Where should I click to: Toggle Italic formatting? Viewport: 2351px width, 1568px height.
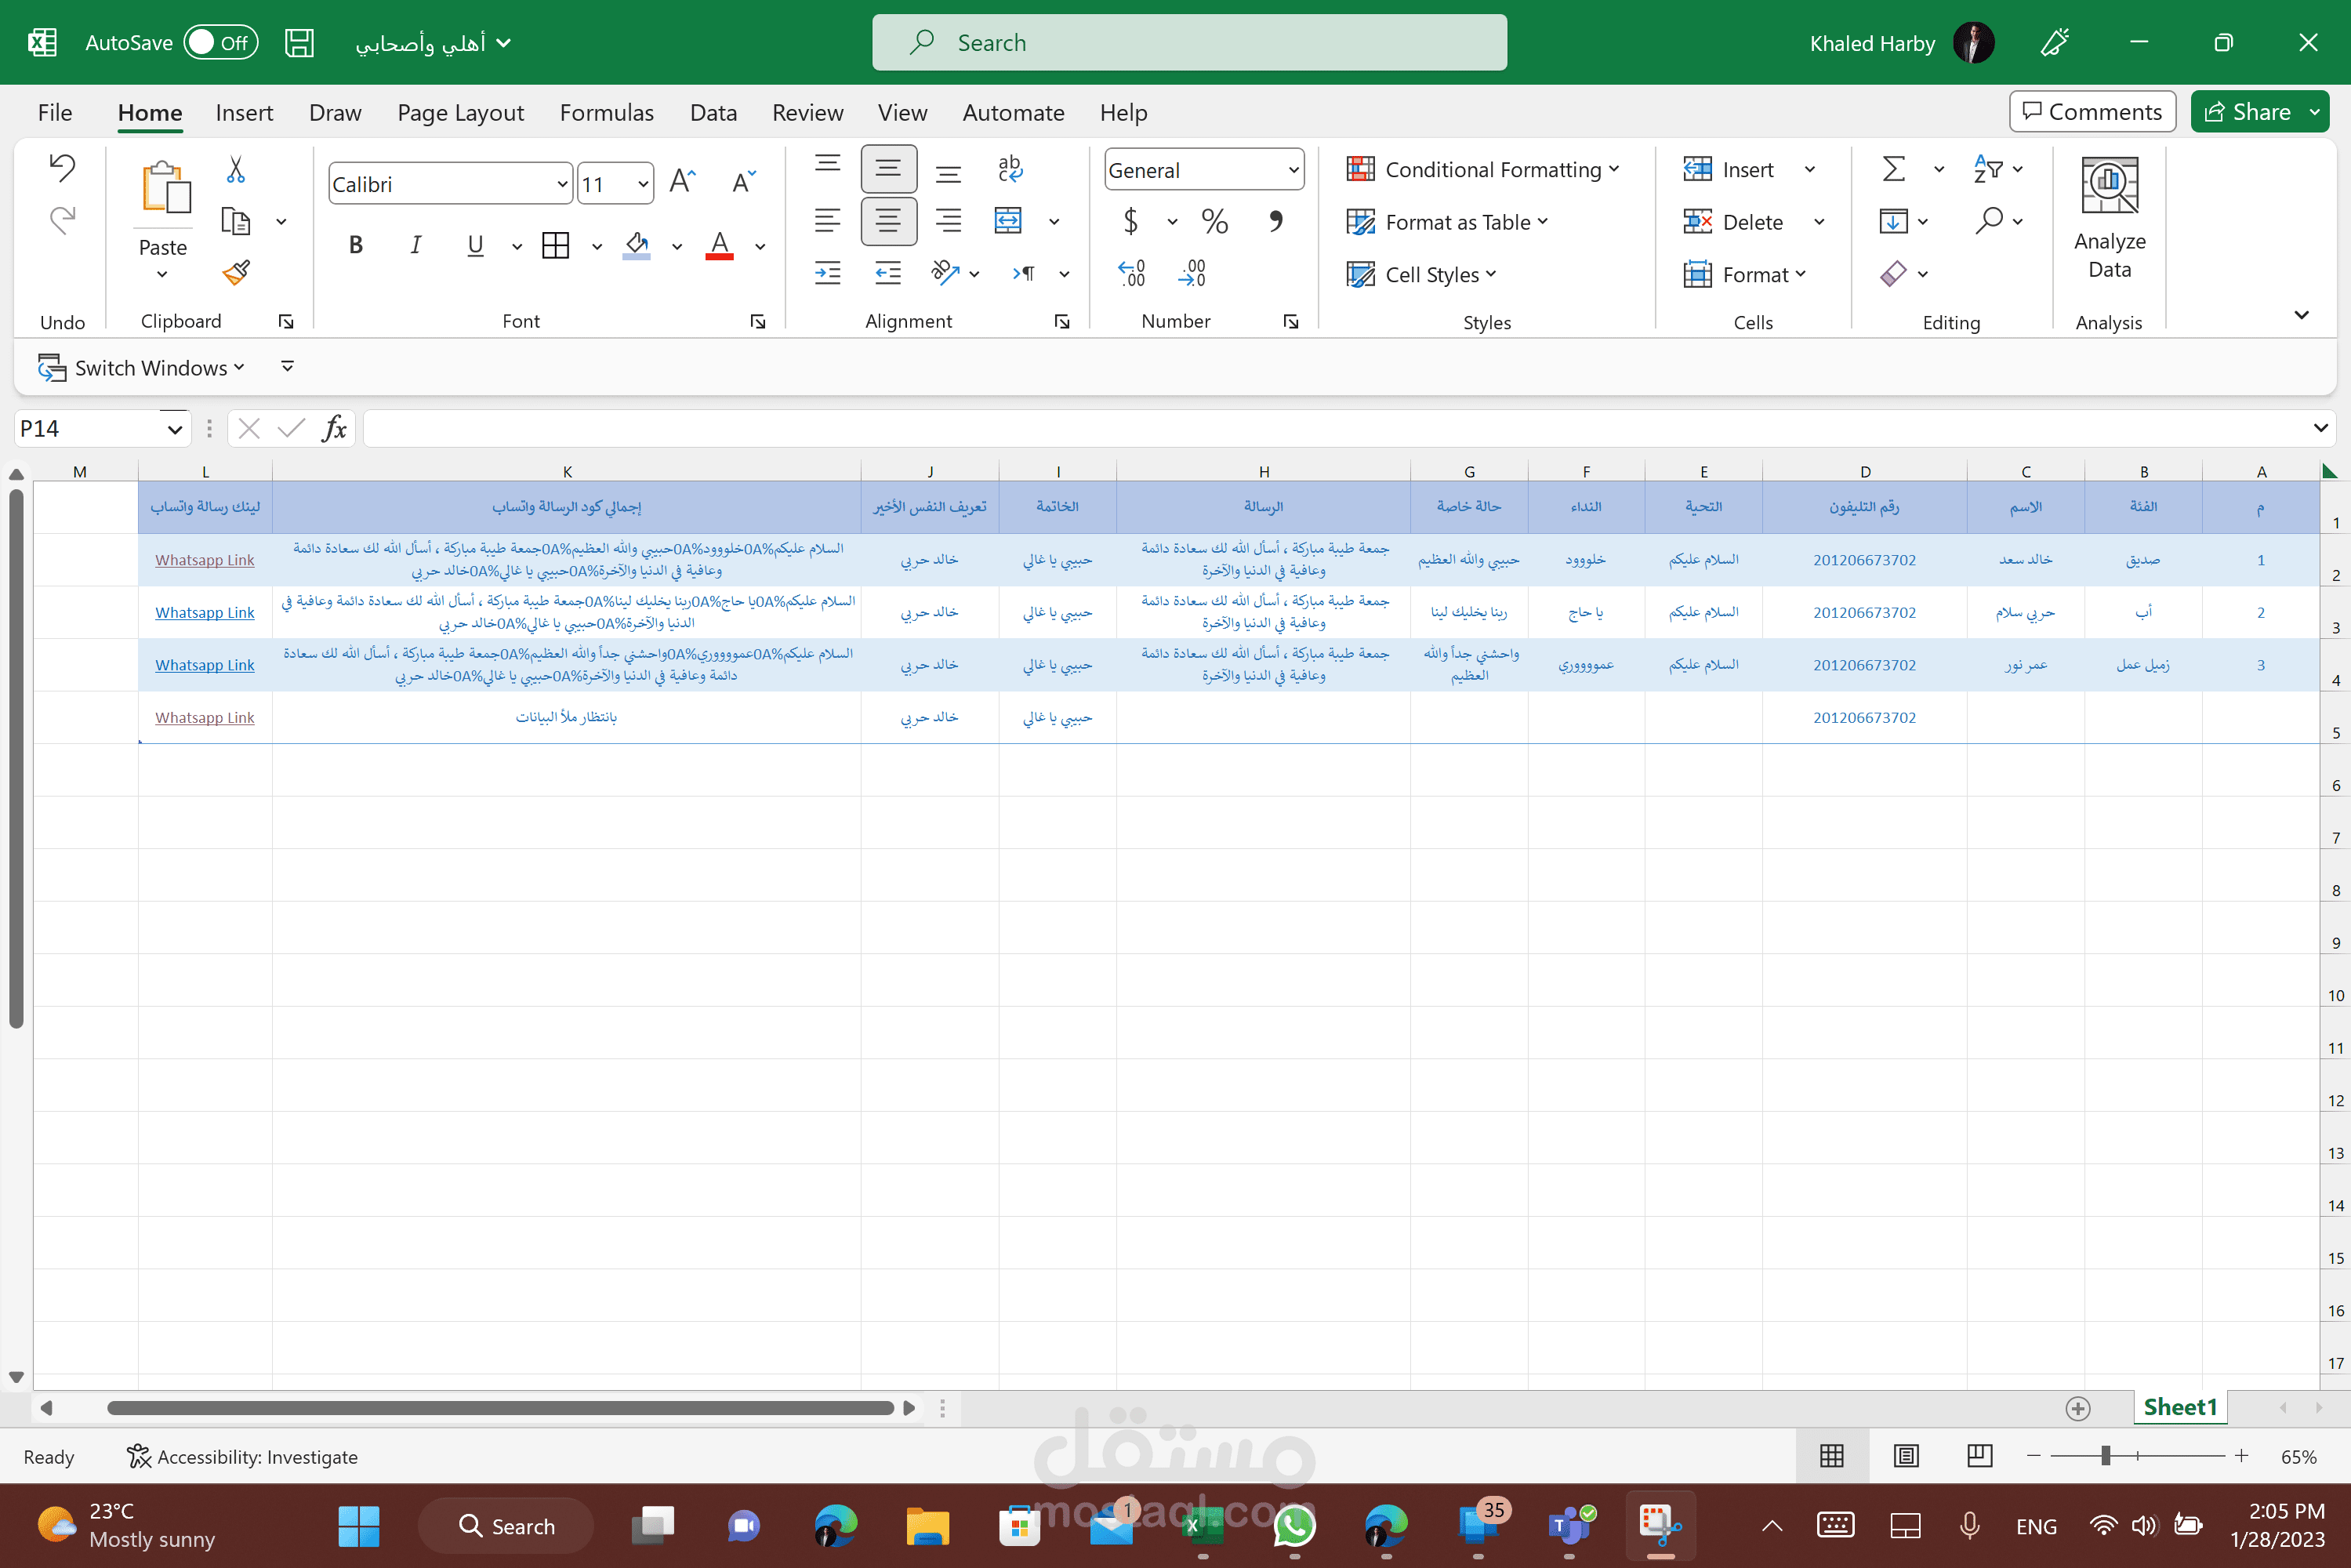click(x=415, y=245)
